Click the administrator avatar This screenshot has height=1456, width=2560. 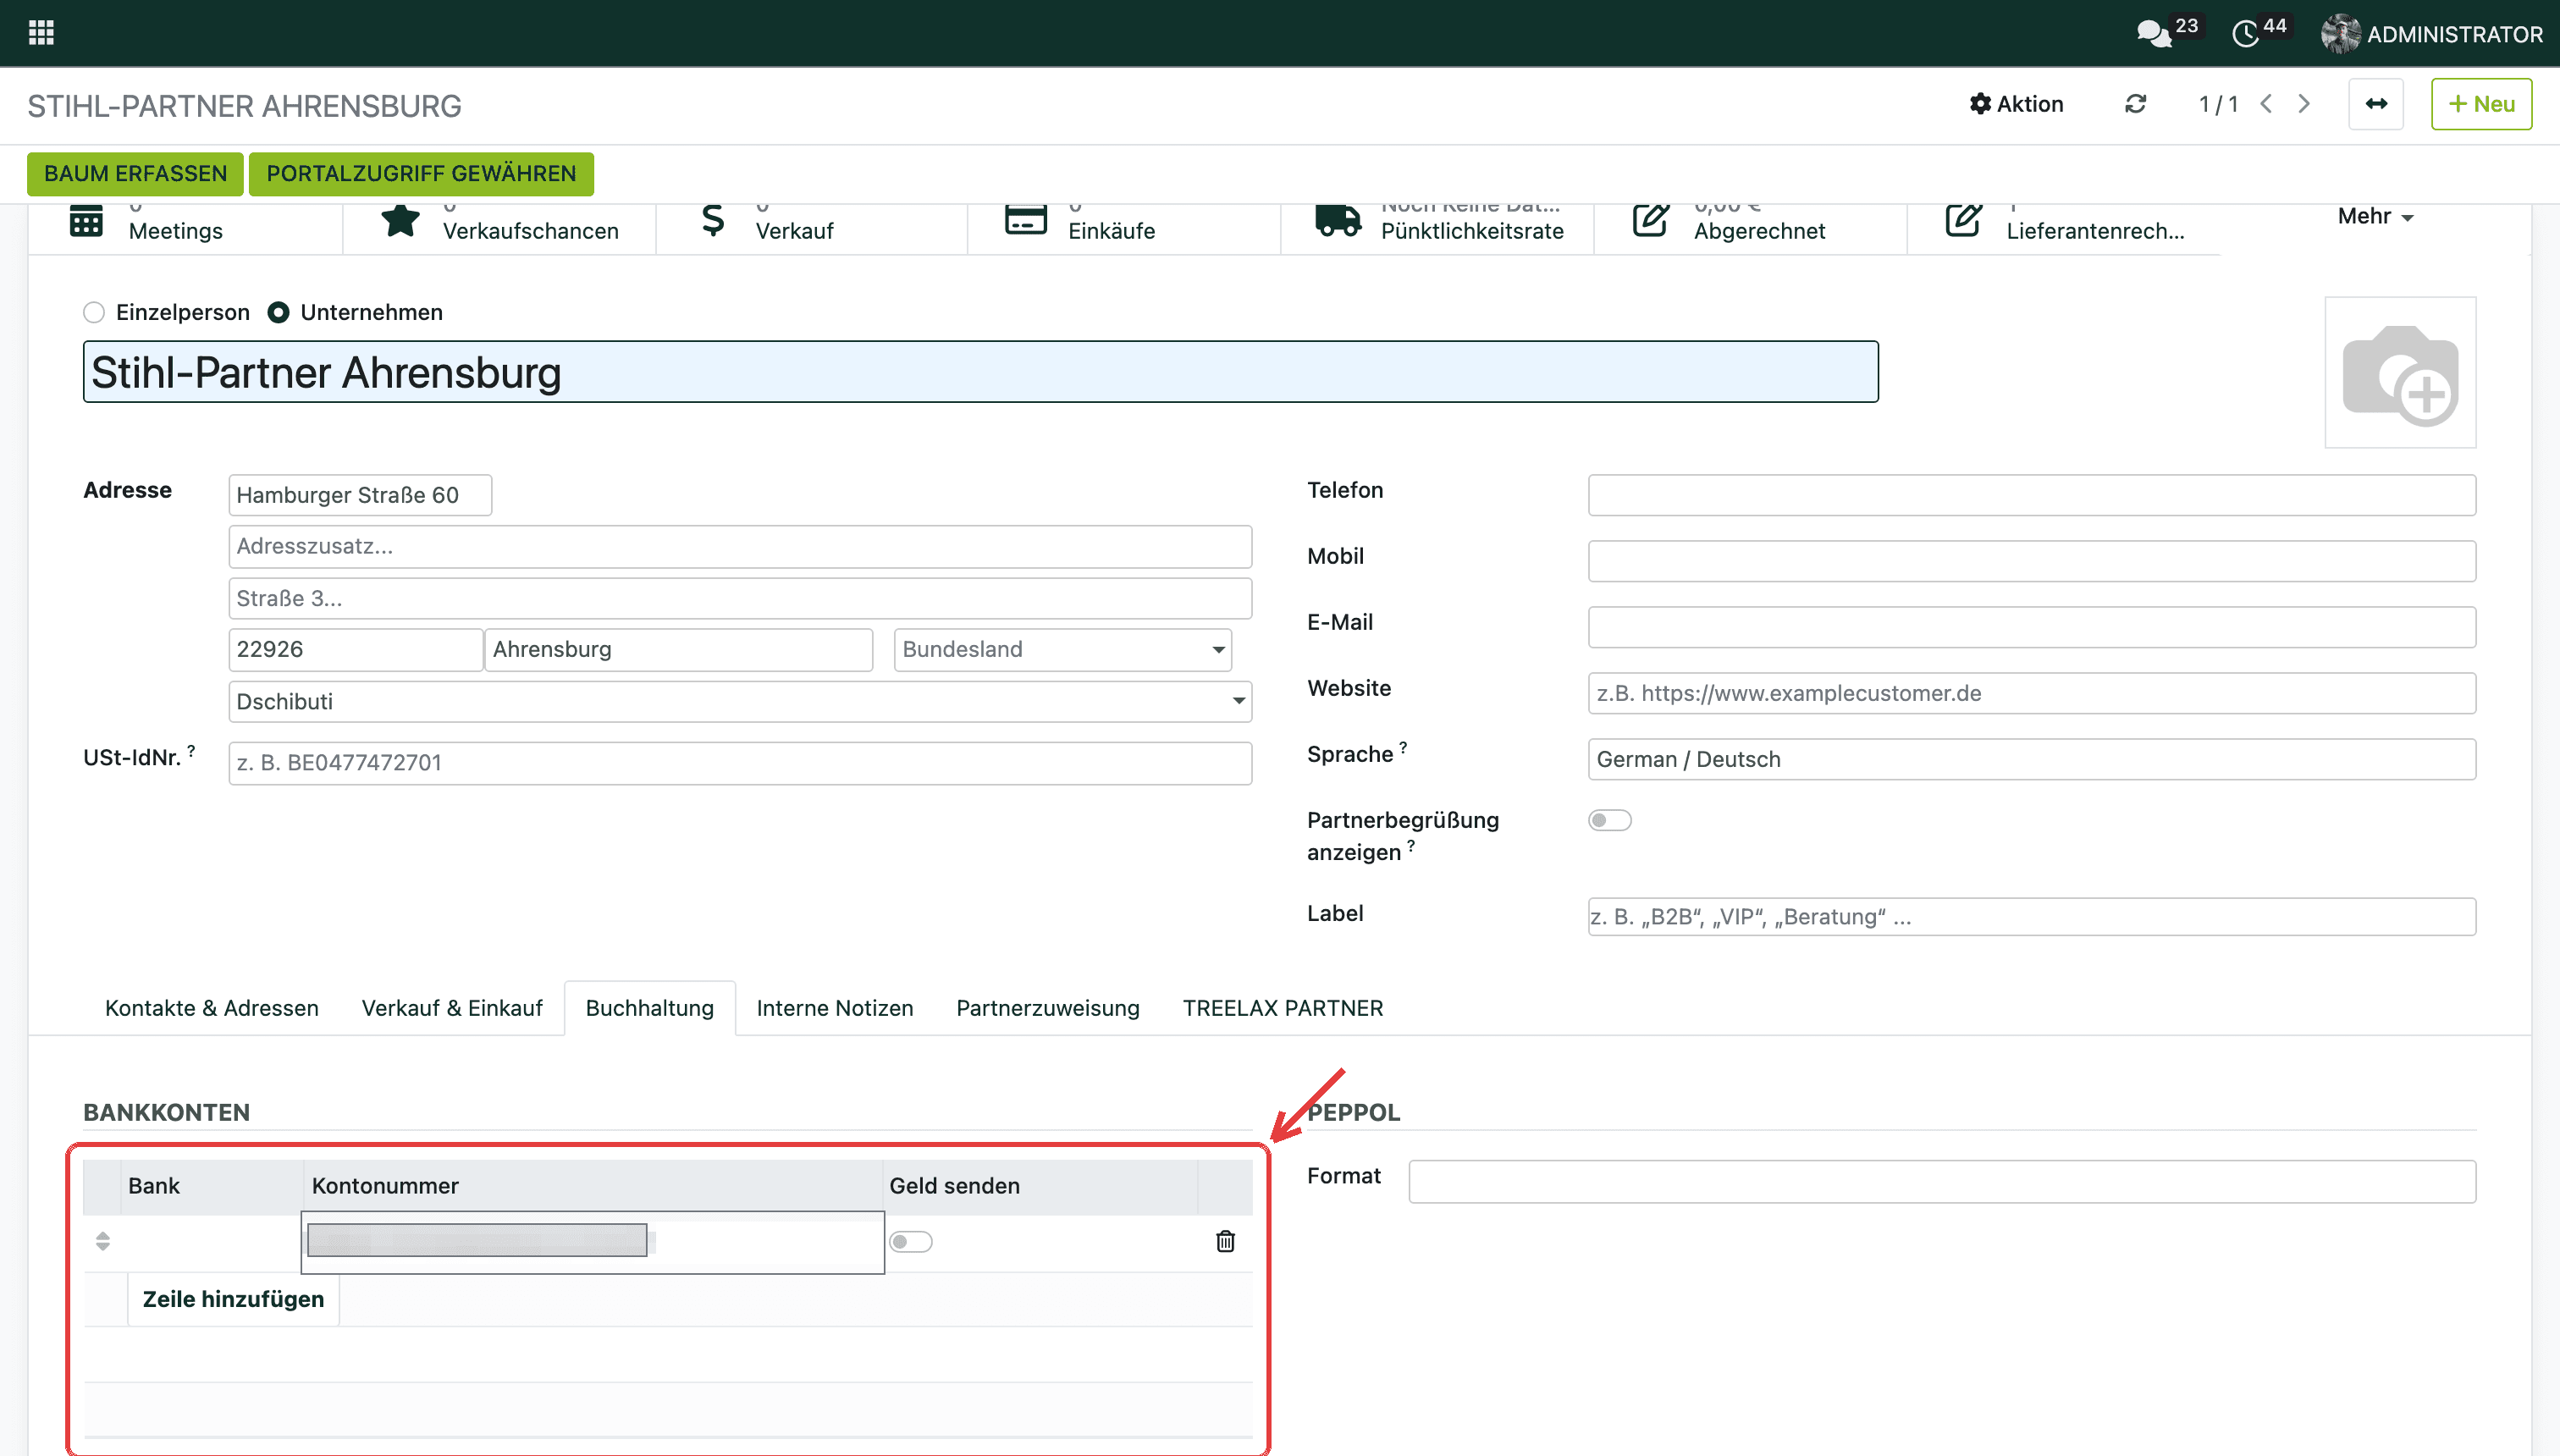[x=2340, y=34]
